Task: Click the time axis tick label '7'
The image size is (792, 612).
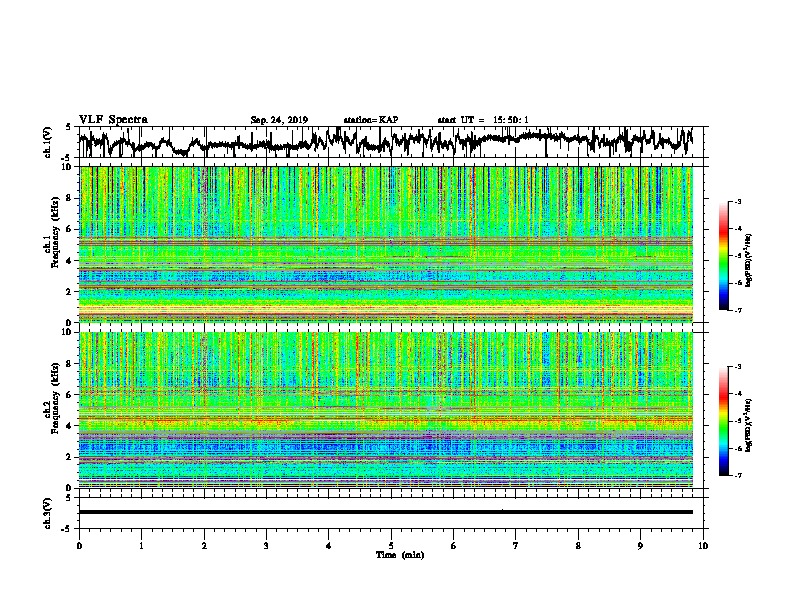Action: (516, 545)
